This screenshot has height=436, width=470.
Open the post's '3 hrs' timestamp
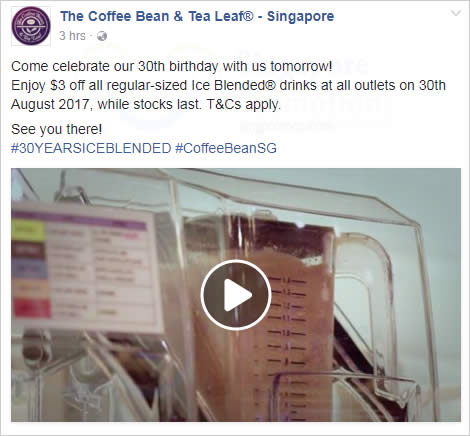point(72,36)
